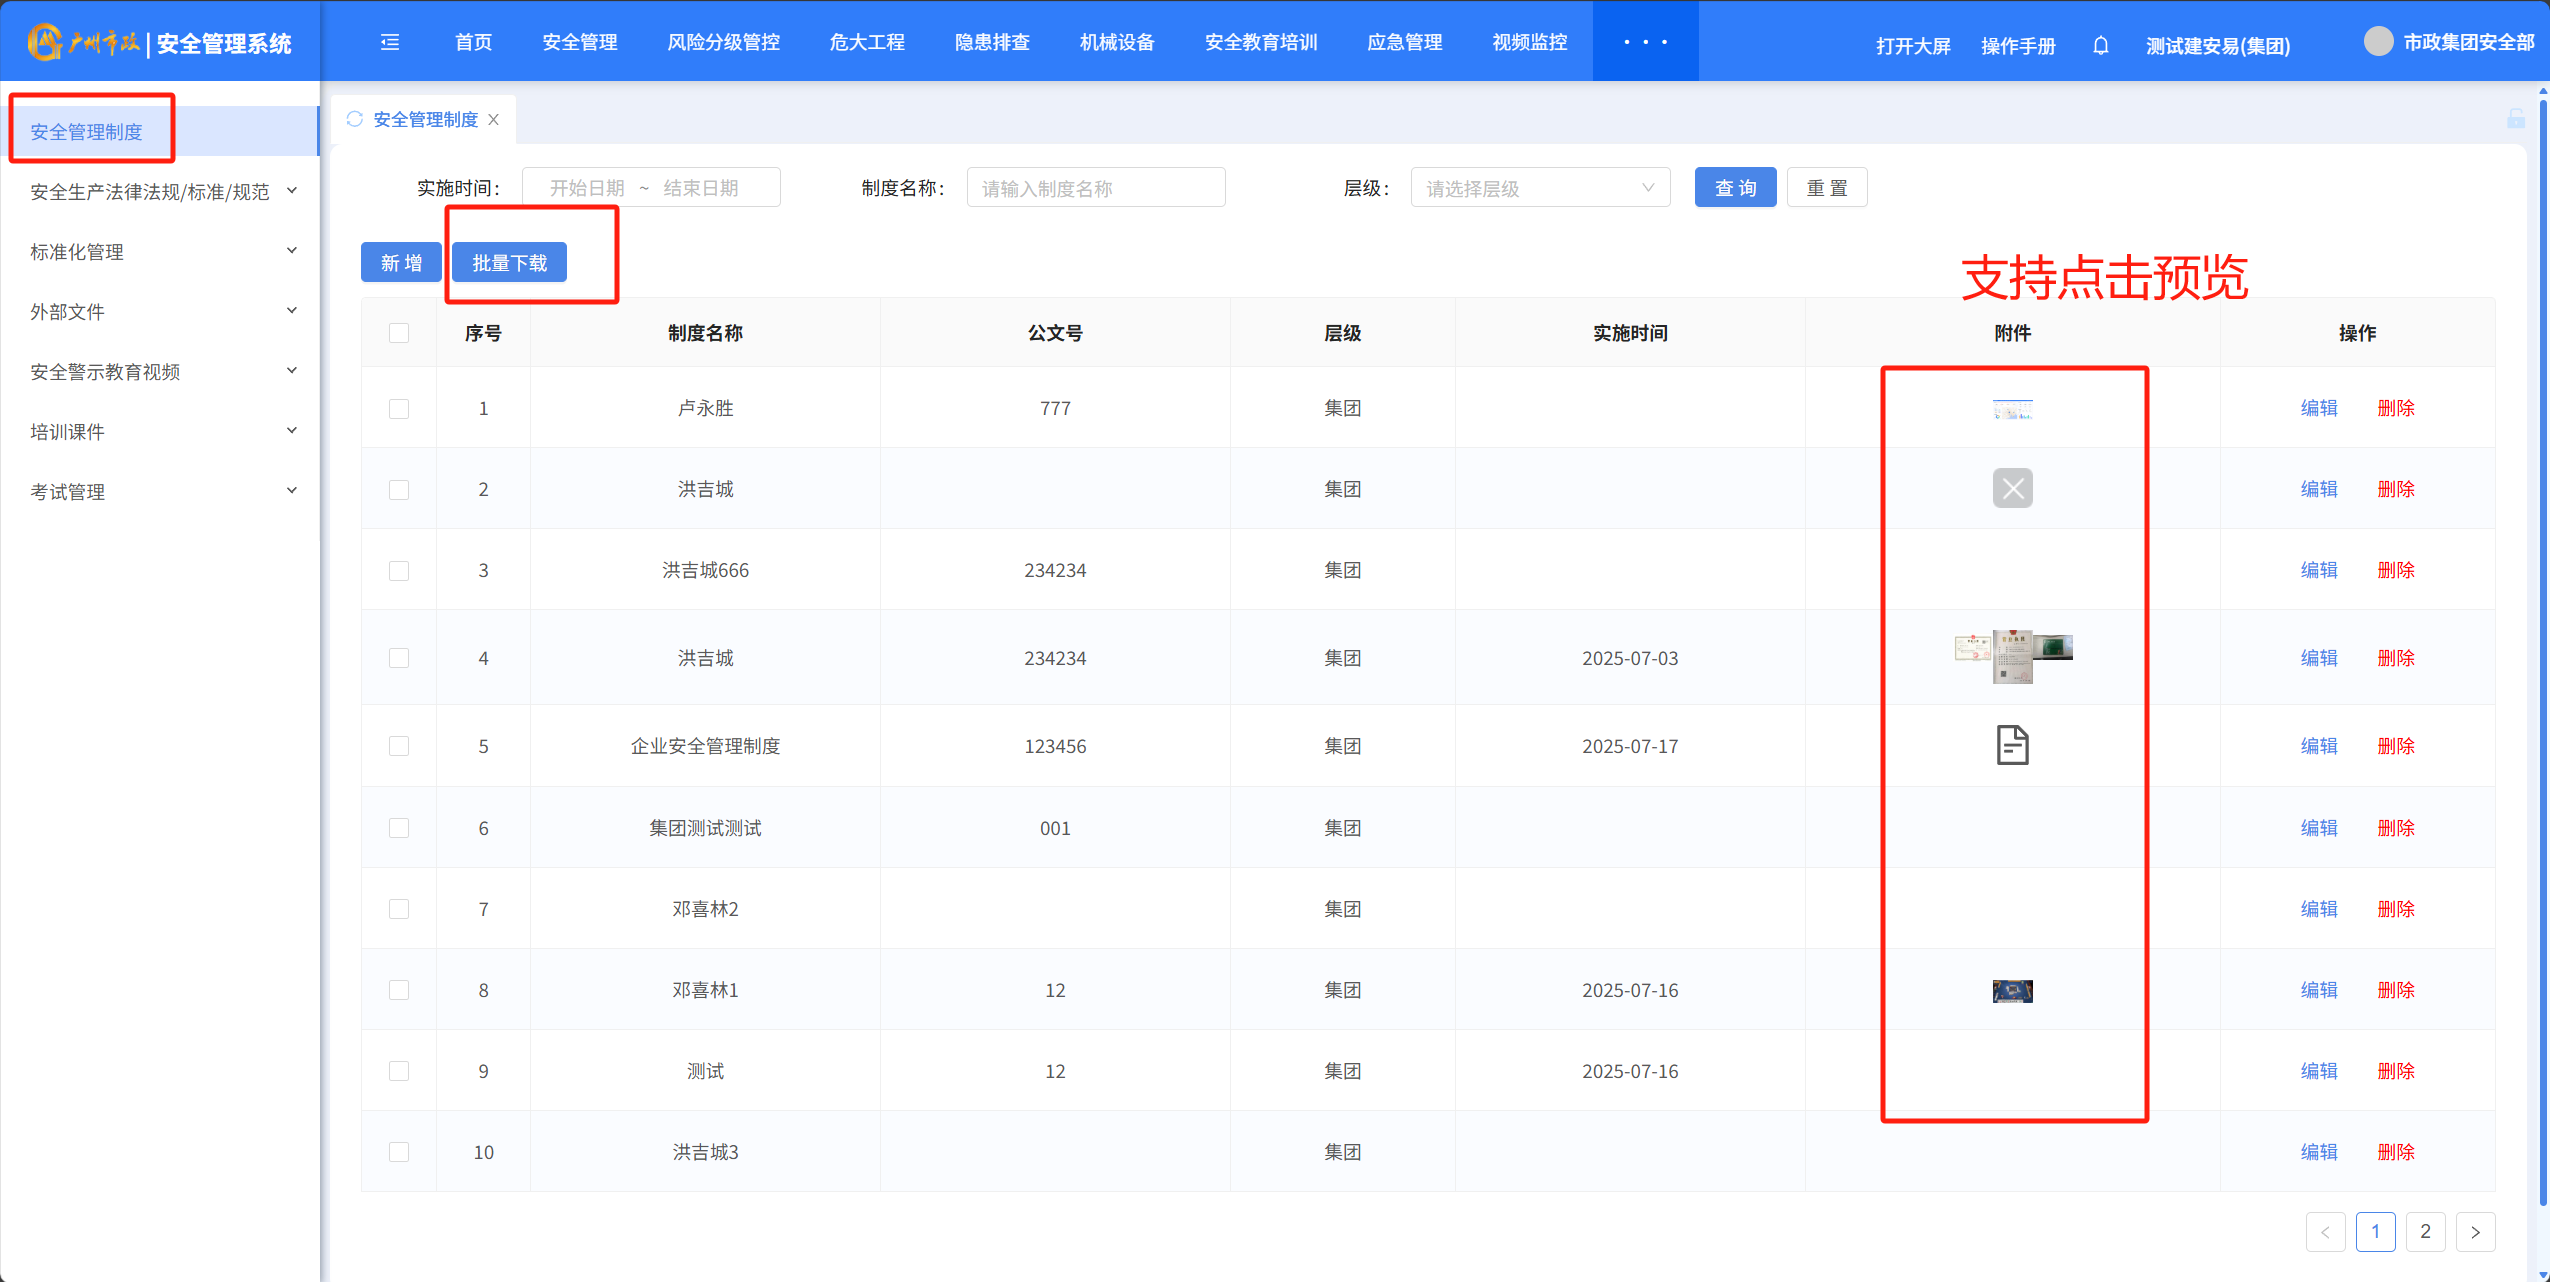Click the refresh icon on 安全管理制度 tab
The width and height of the screenshot is (2550, 1282).
click(x=355, y=119)
